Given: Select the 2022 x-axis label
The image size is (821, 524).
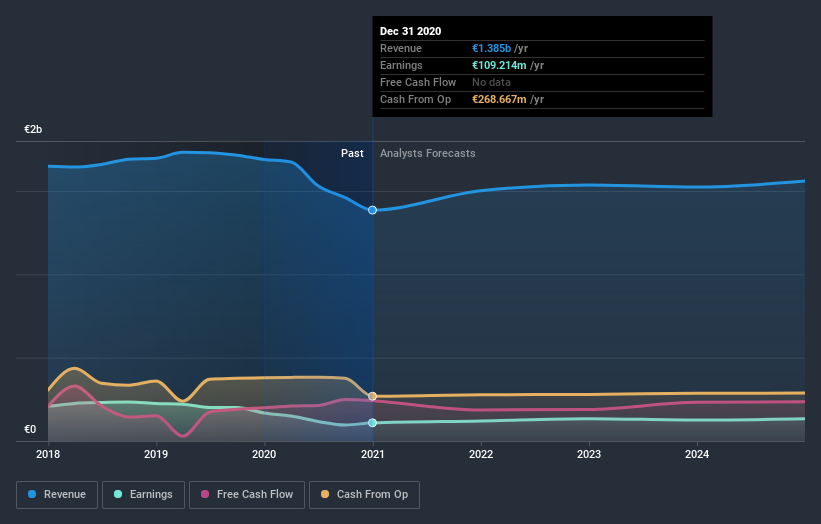Looking at the screenshot, I should (481, 454).
